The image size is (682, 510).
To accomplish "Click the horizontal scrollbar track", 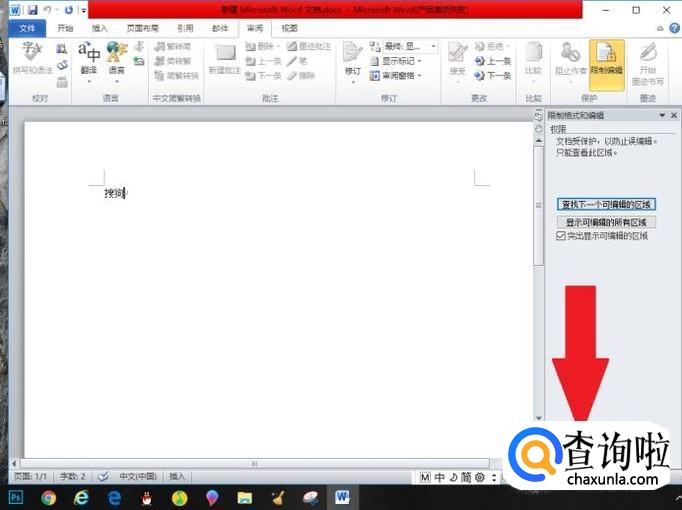I will [254, 463].
